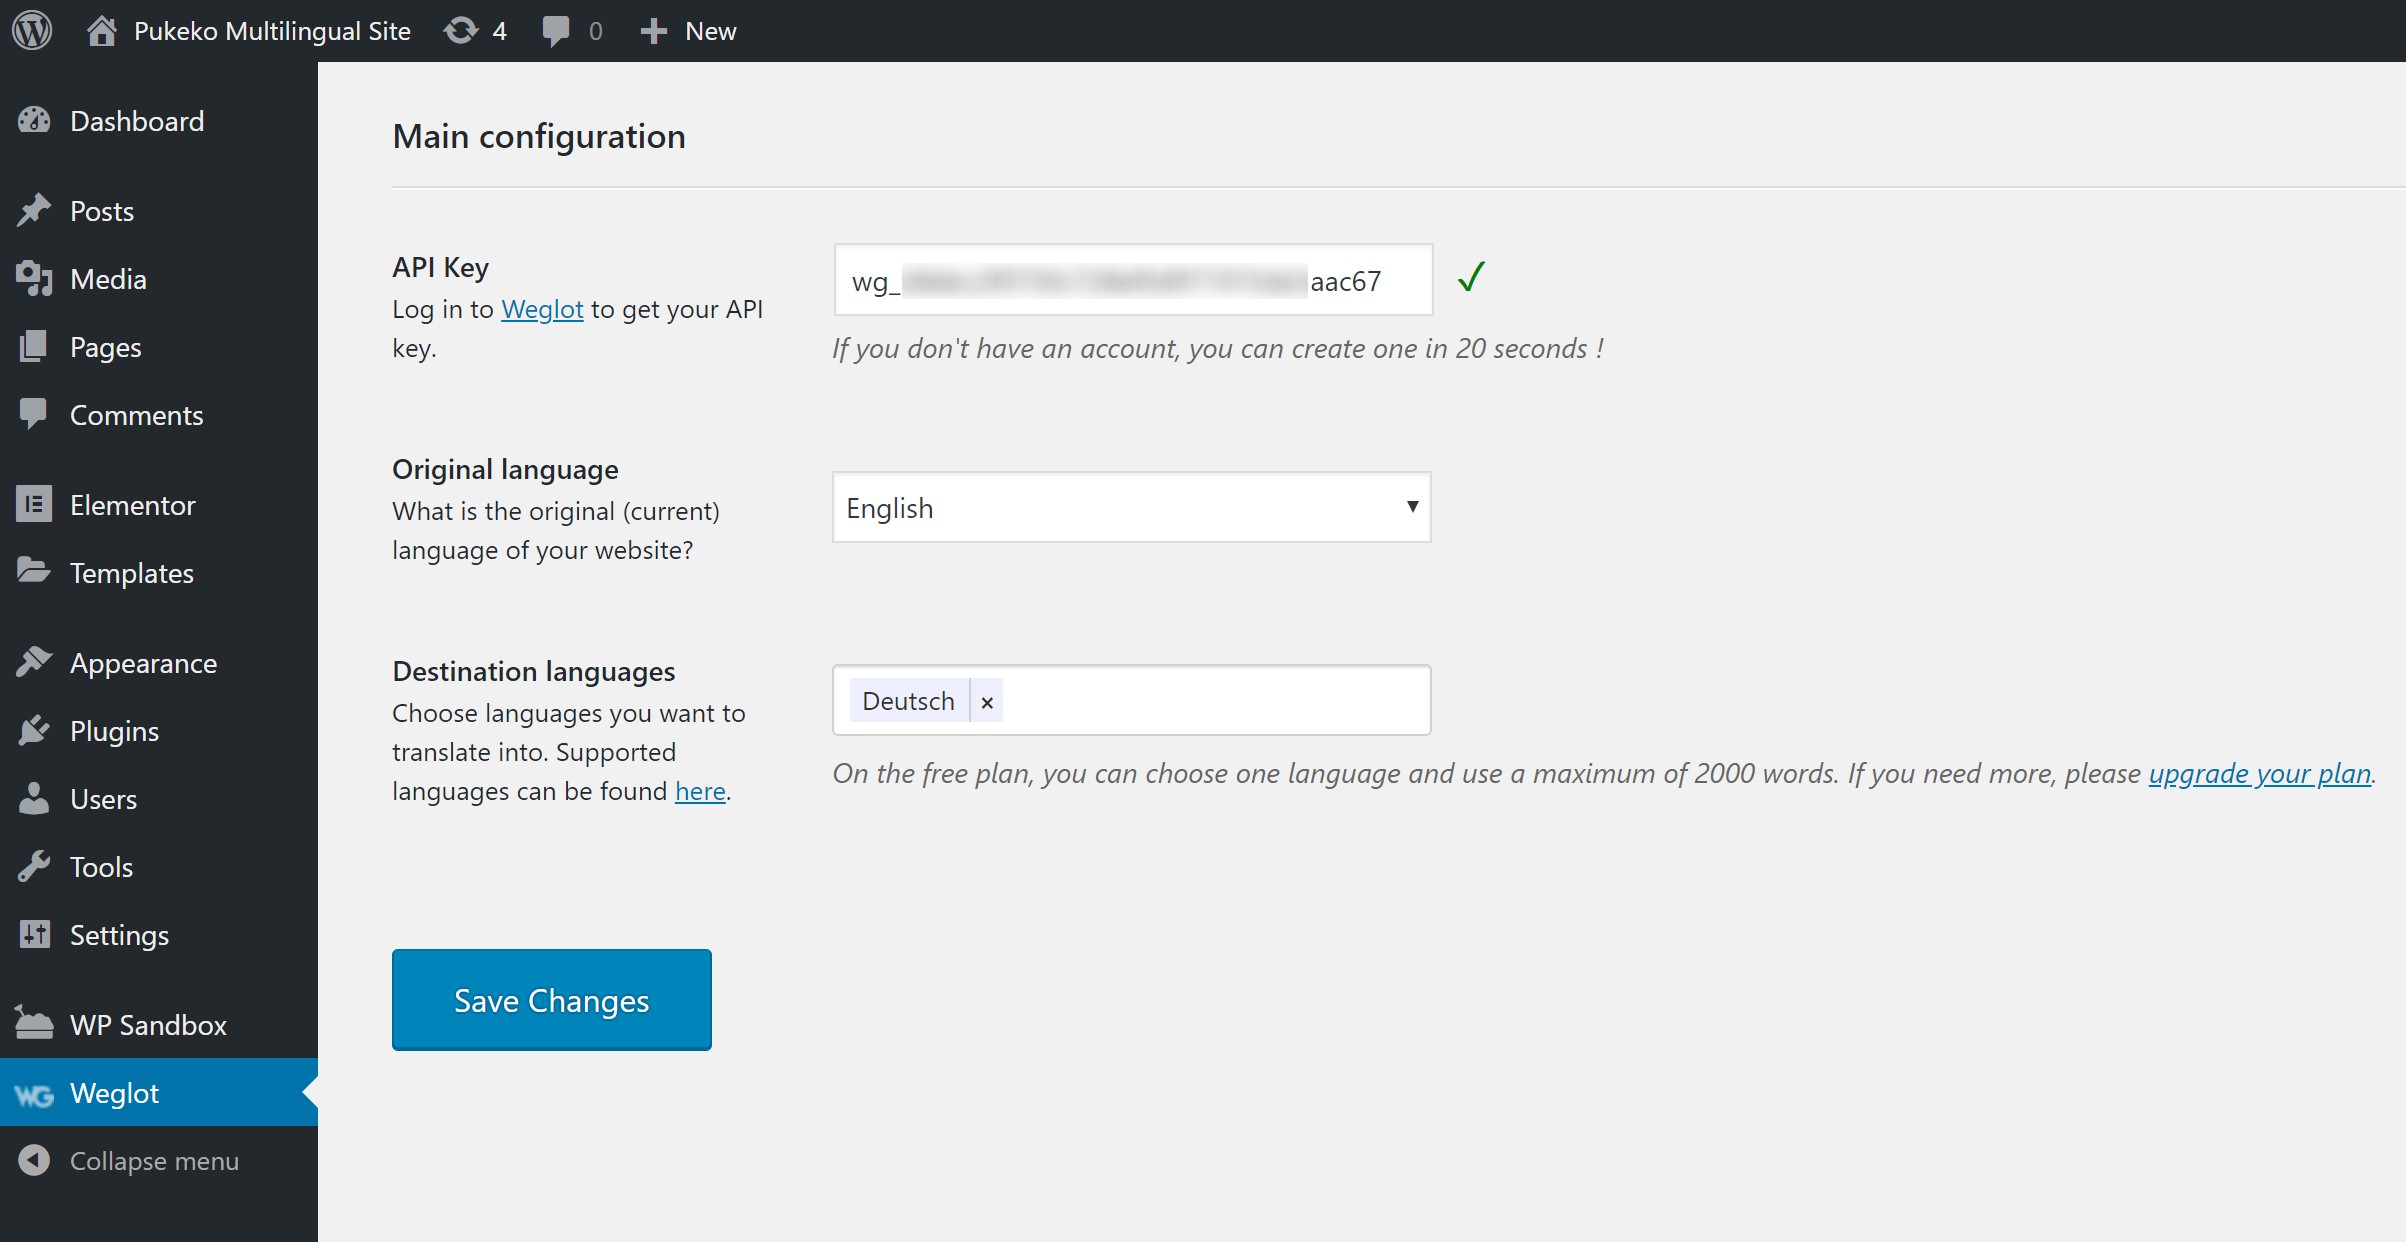The image size is (2406, 1242).
Task: Follow the Weglot login link
Action: (x=542, y=310)
